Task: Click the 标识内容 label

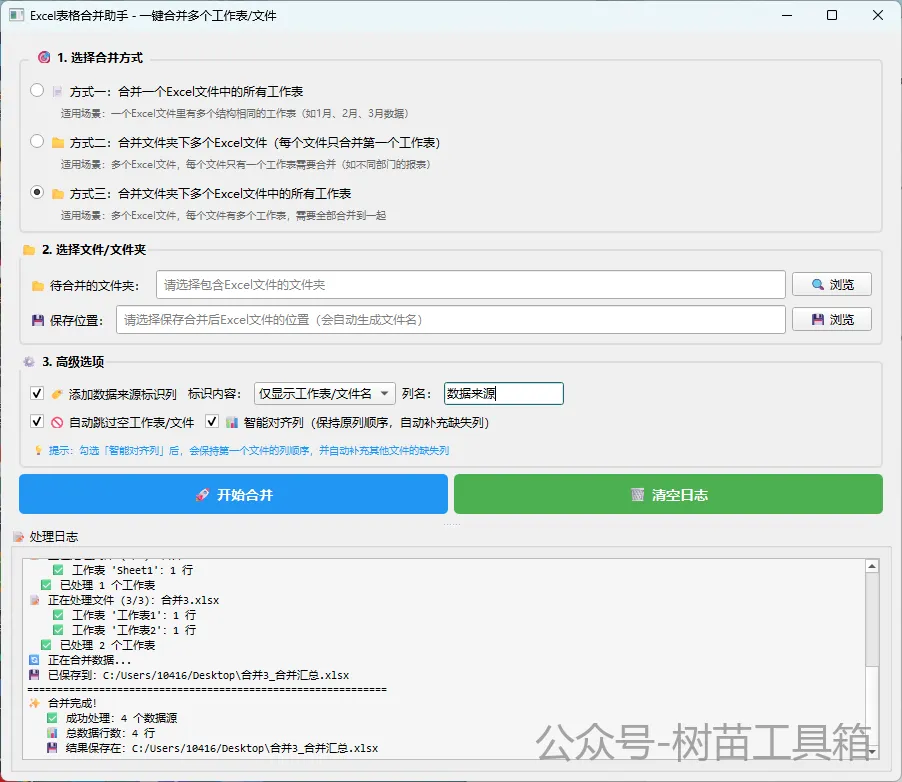Action: pyautogui.click(x=213, y=394)
